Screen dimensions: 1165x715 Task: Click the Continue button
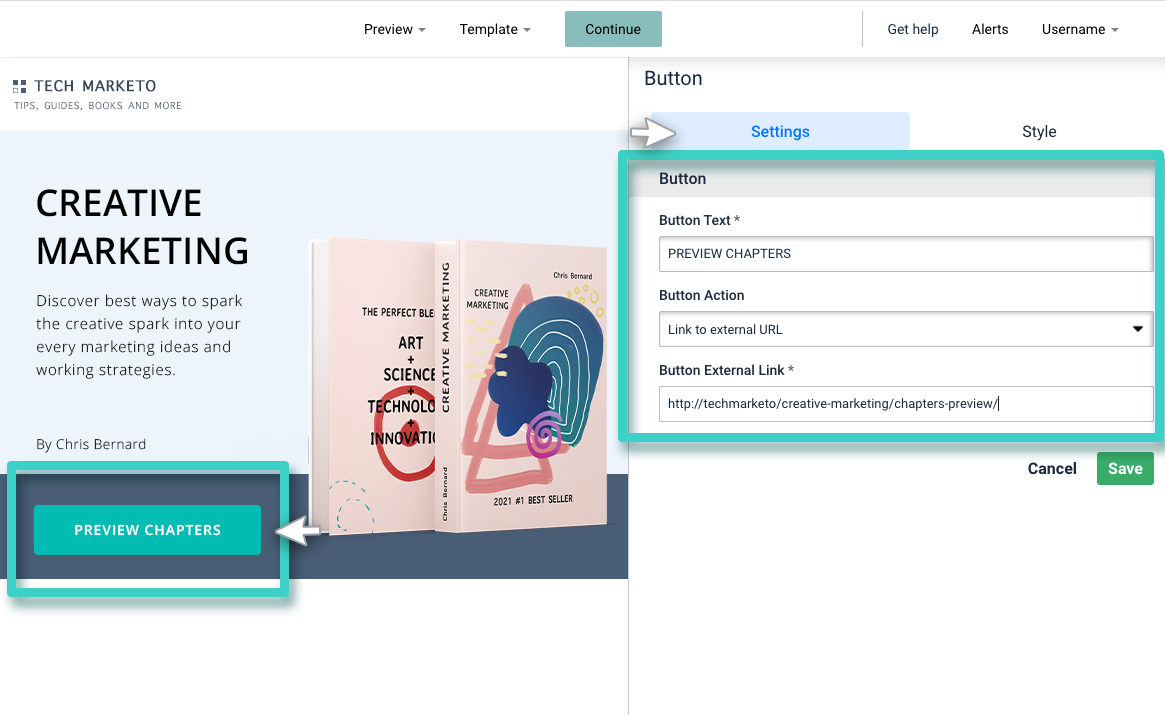click(x=613, y=29)
